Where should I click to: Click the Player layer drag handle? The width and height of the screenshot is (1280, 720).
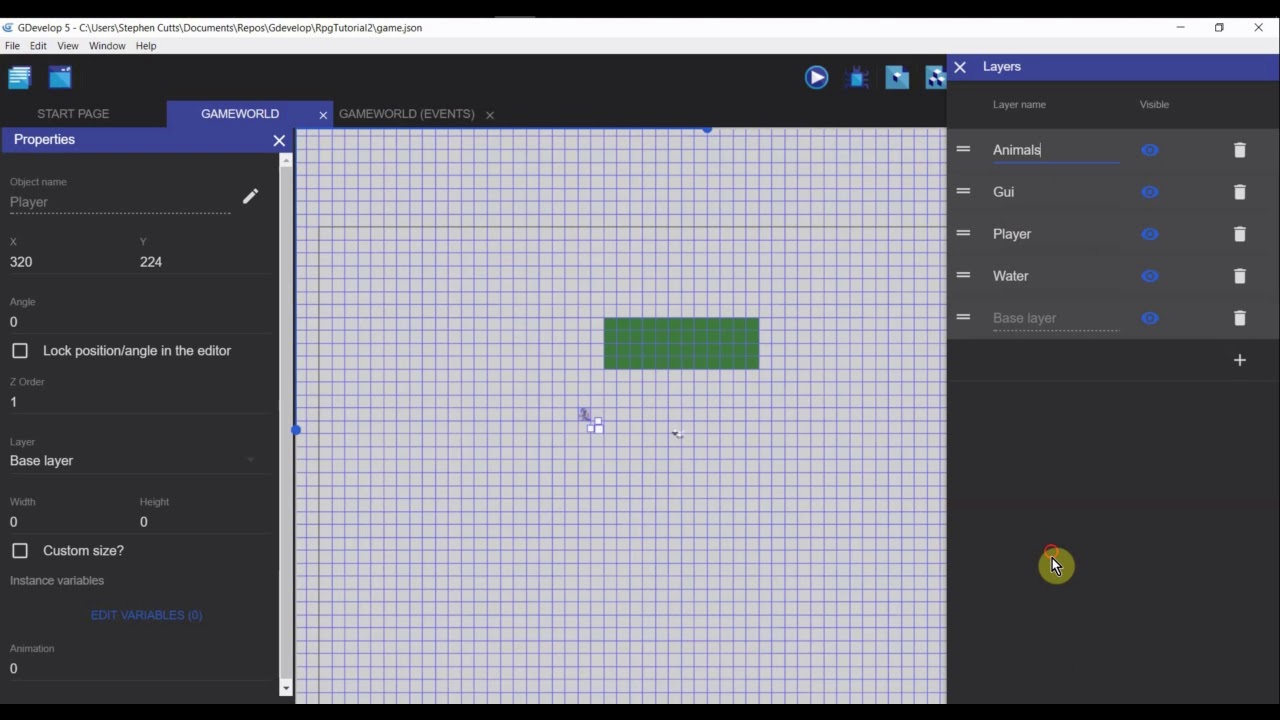click(x=963, y=233)
